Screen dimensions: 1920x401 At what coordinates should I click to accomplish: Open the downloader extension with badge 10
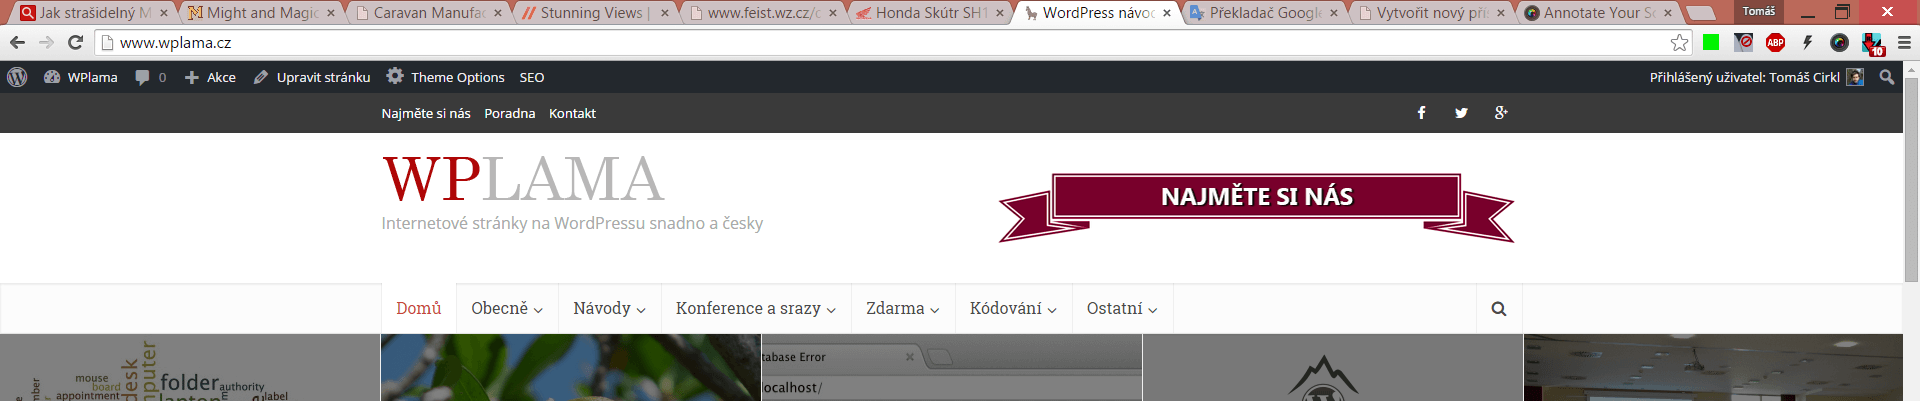tap(1872, 44)
